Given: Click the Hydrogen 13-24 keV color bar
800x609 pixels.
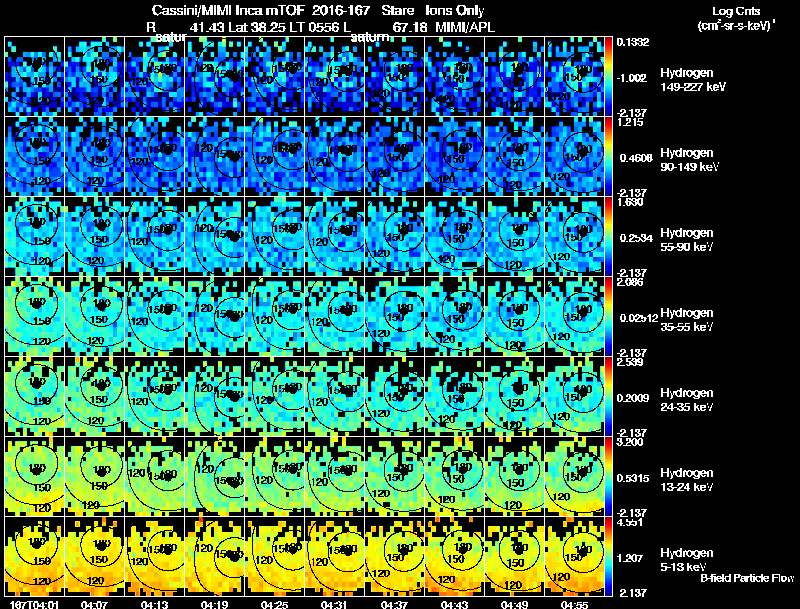Looking at the screenshot, I should coord(608,477).
